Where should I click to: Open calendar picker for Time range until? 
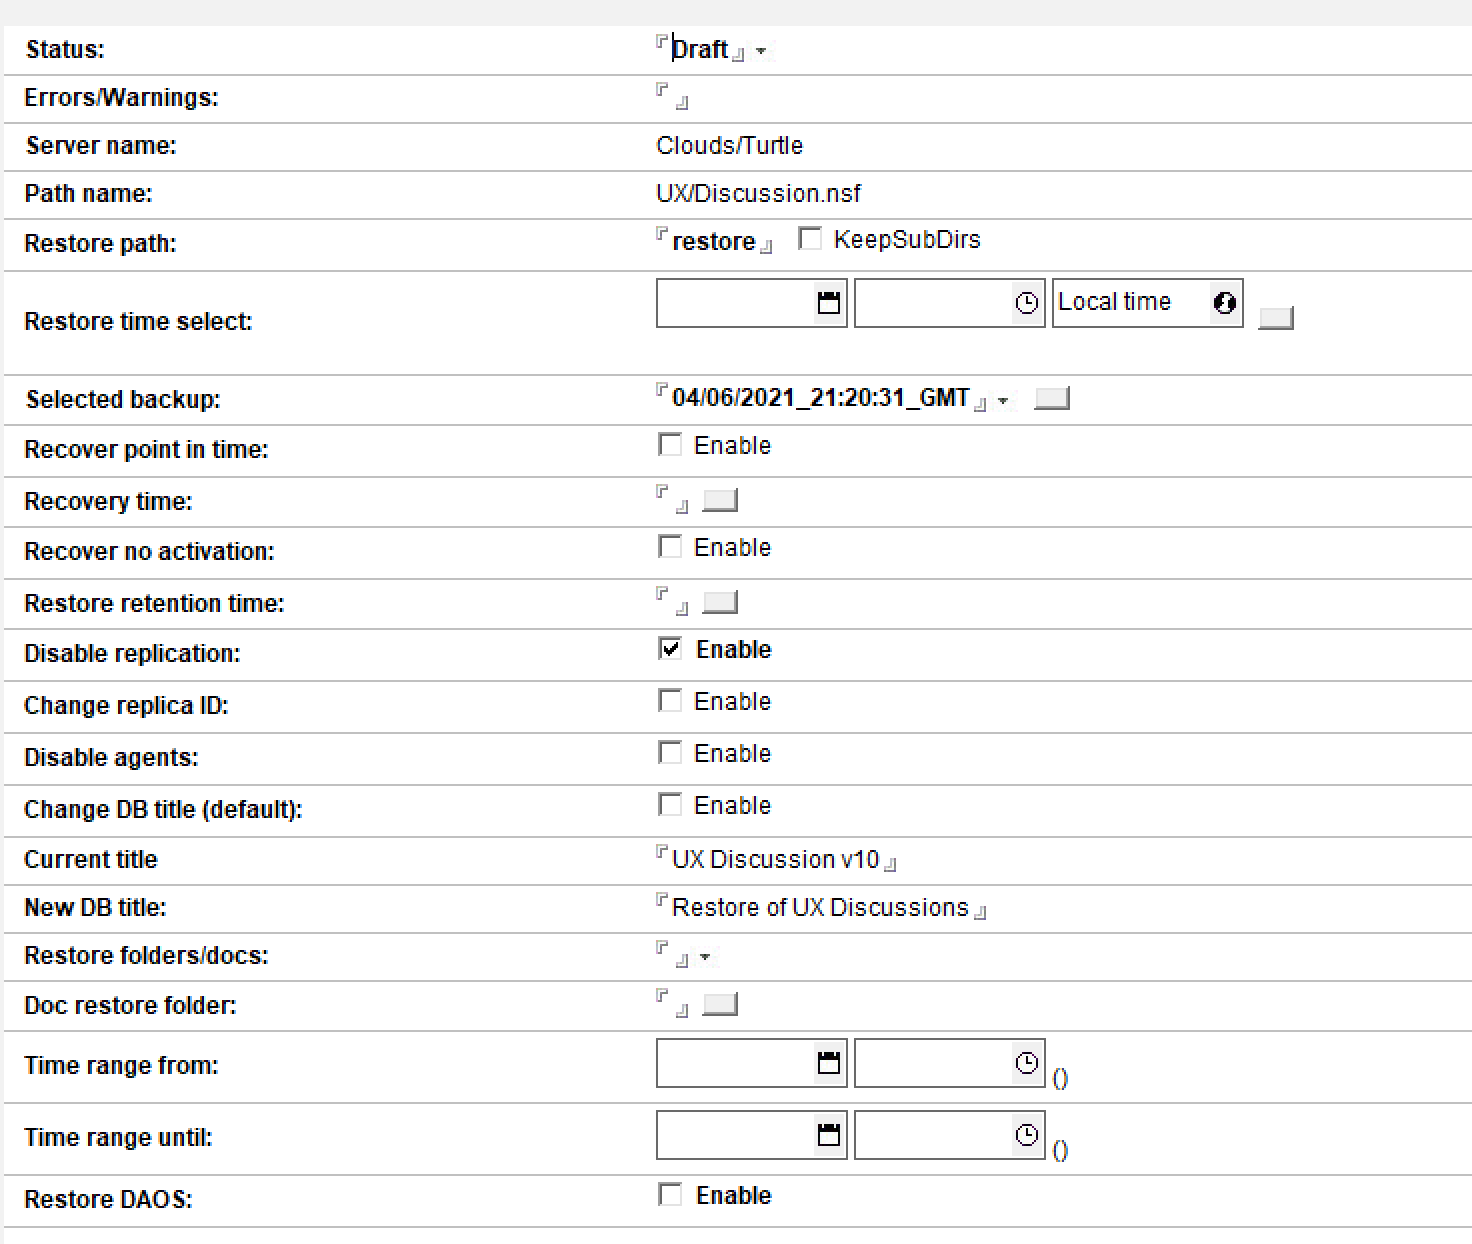[x=828, y=1135]
